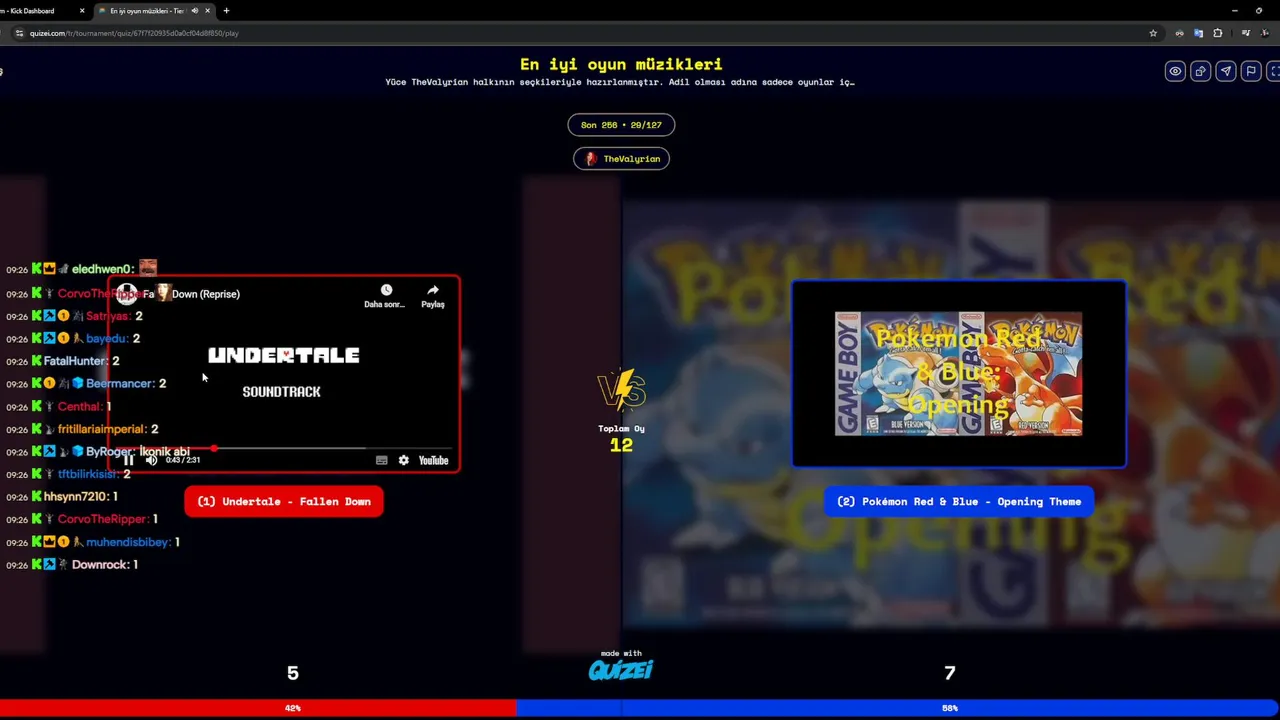Viewport: 1280px width, 720px height.
Task: Click chat user tftbilirkisisi
Action: (x=88, y=474)
